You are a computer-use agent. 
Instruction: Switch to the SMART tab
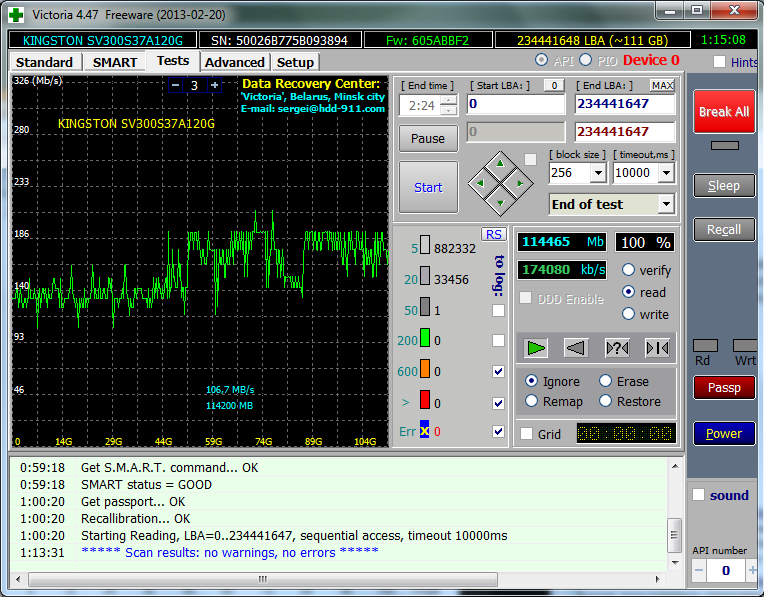tap(115, 62)
